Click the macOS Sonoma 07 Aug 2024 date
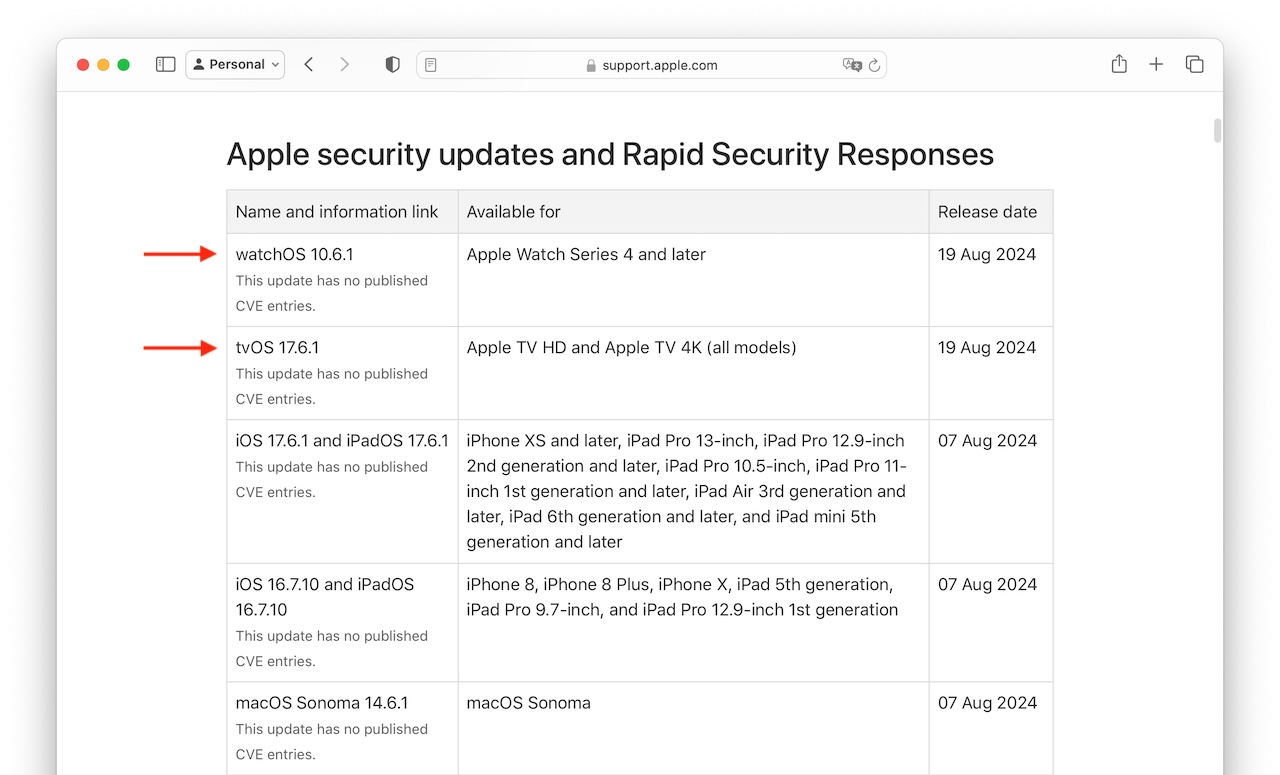This screenshot has width=1280, height=775. click(x=987, y=703)
